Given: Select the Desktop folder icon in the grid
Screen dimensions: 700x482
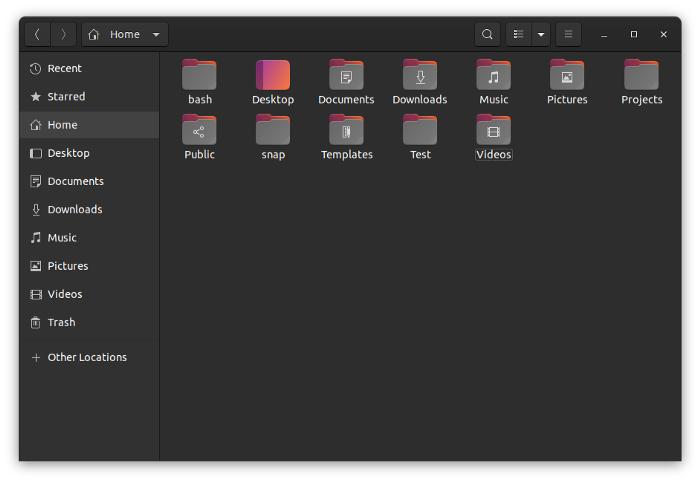Looking at the screenshot, I should [x=273, y=75].
